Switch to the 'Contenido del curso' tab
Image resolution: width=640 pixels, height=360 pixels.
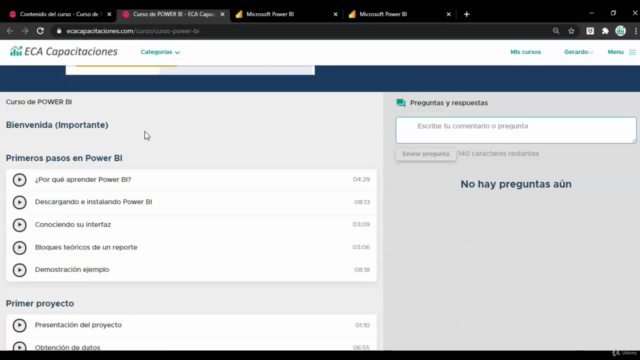point(59,14)
